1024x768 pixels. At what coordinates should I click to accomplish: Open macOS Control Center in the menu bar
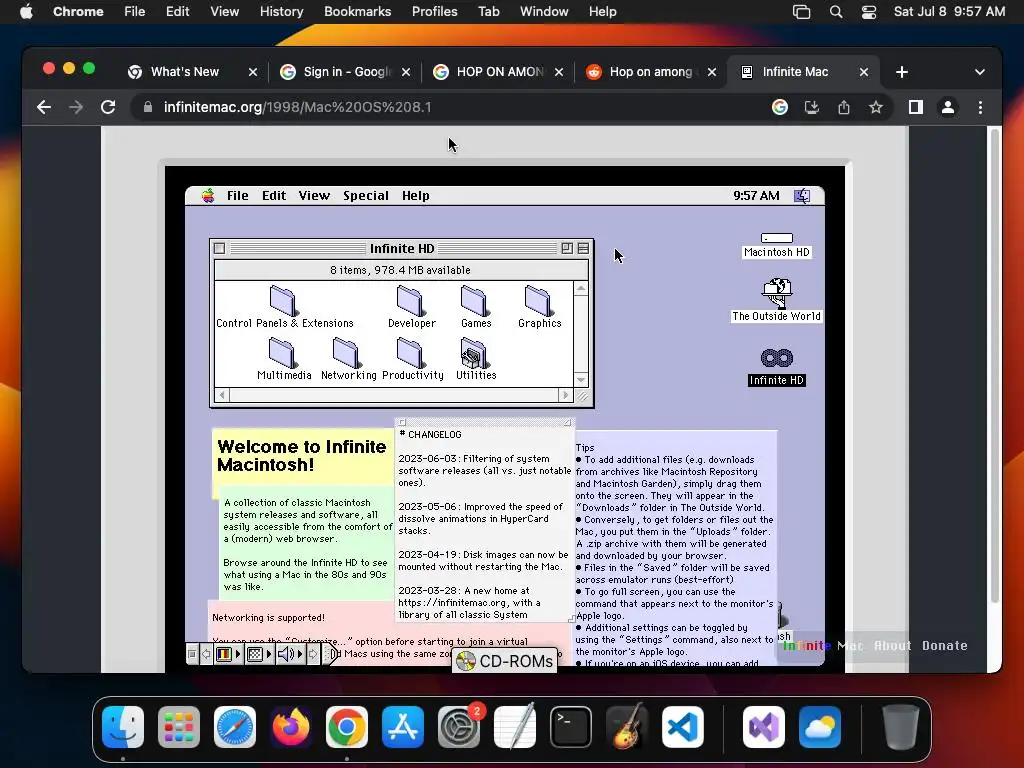pyautogui.click(x=869, y=12)
